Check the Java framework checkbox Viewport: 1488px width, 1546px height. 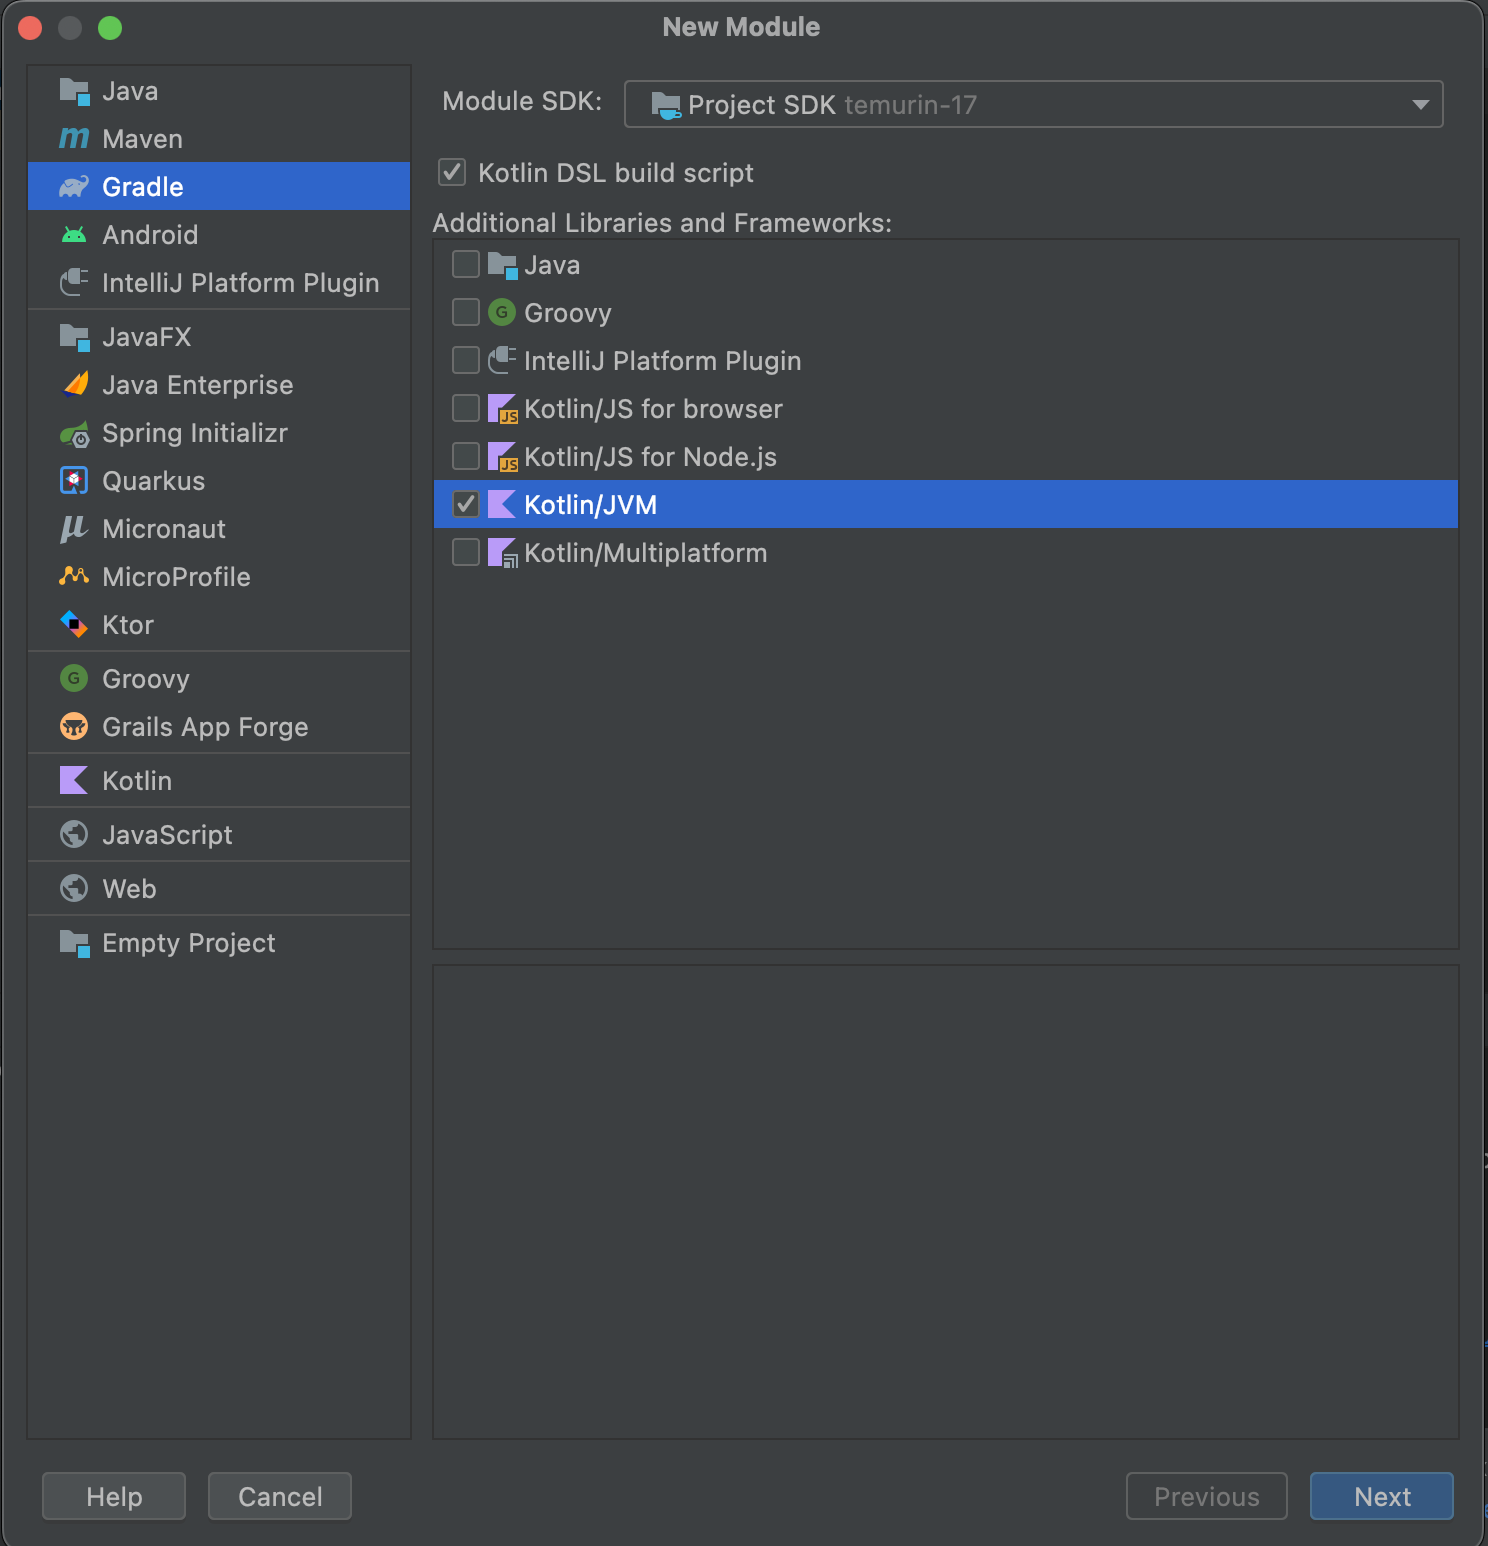466,264
